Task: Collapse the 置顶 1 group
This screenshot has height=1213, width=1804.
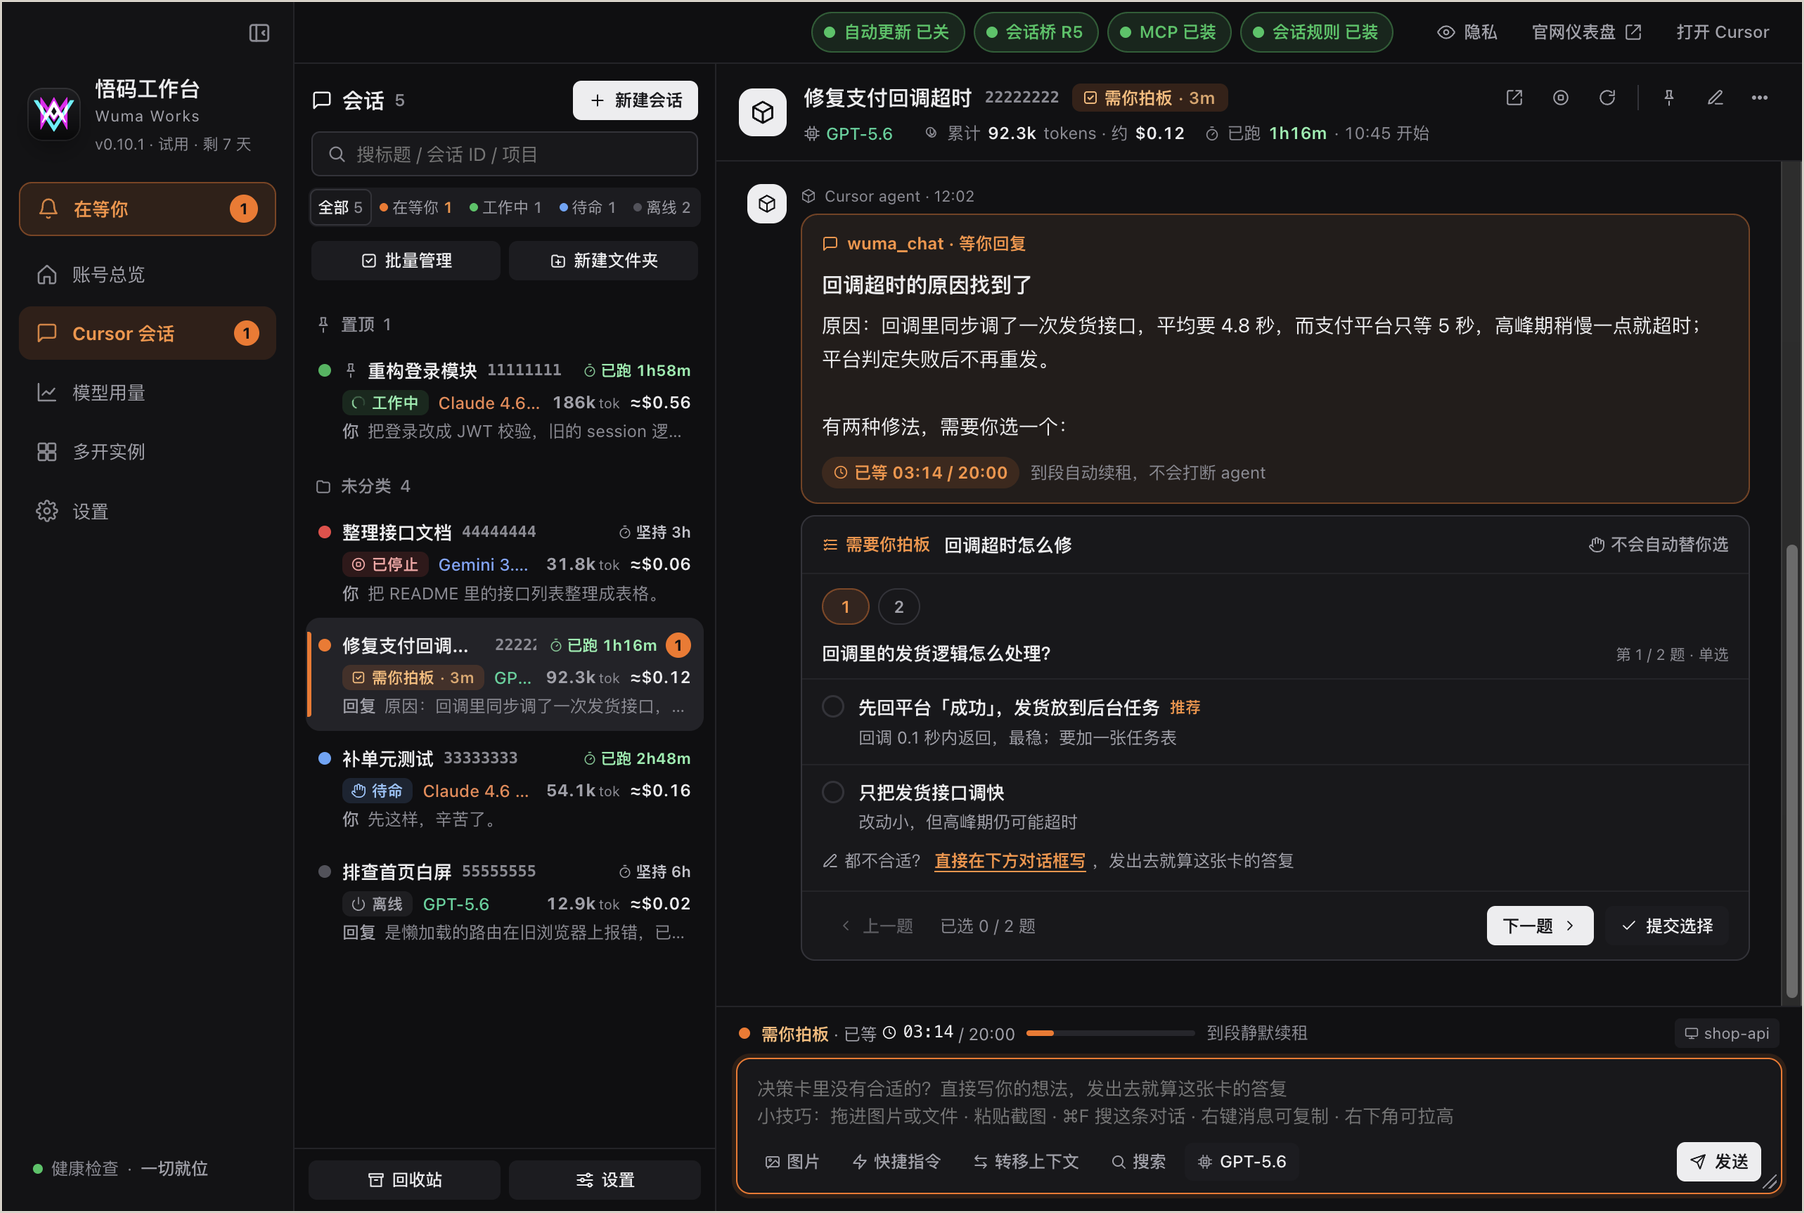Action: pos(354,324)
